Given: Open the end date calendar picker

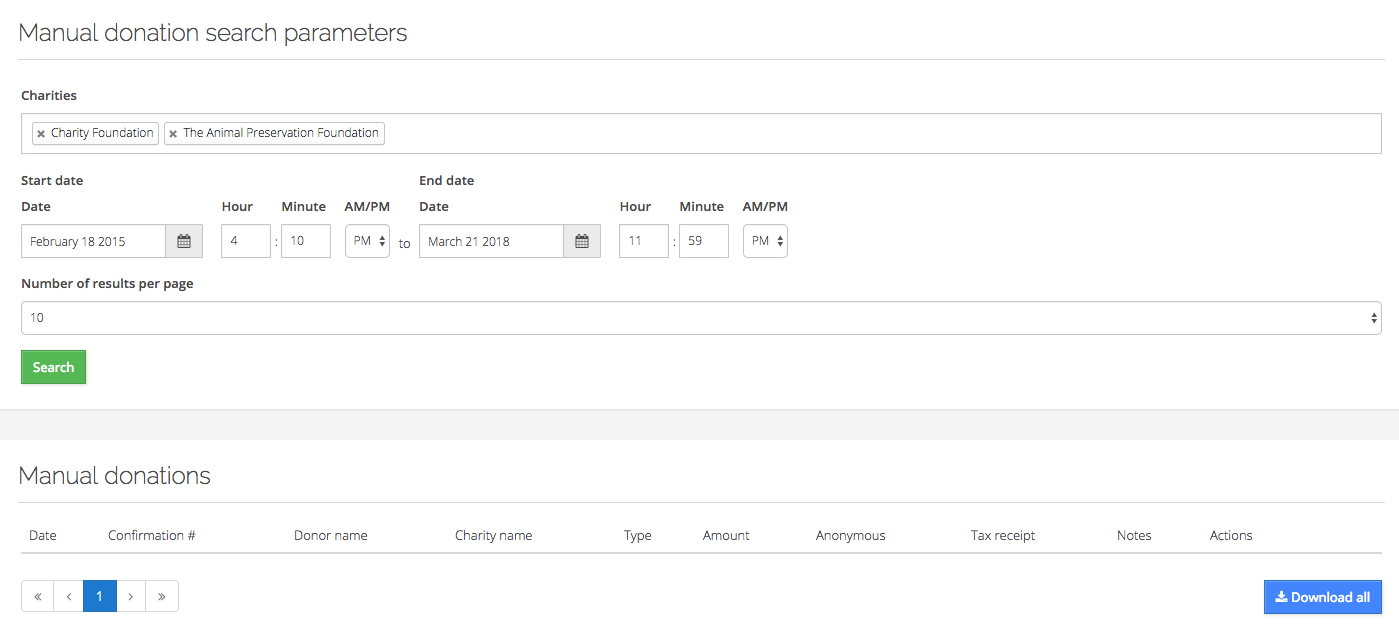Looking at the screenshot, I should 582,242.
